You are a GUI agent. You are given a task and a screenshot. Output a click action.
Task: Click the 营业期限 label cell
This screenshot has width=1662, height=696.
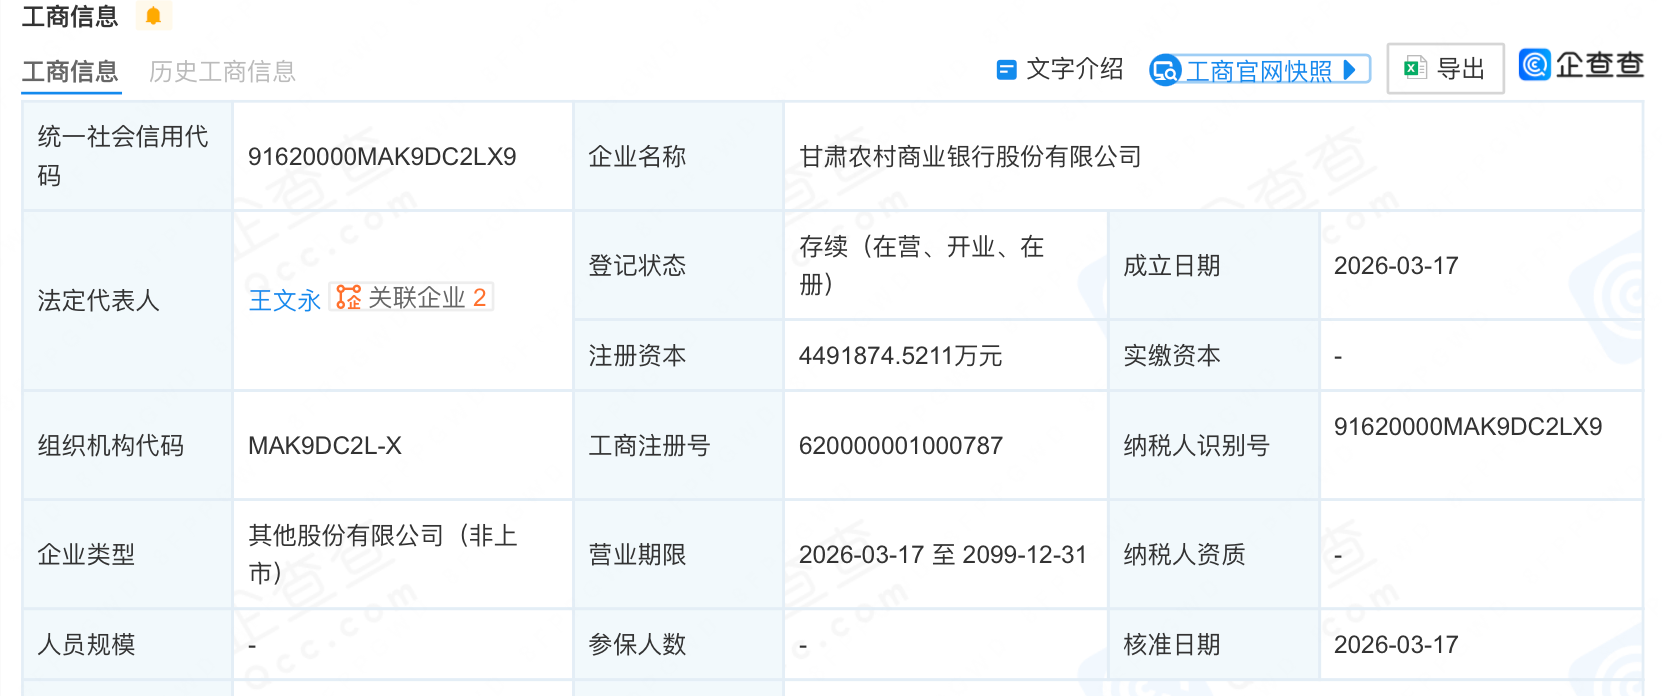(678, 554)
